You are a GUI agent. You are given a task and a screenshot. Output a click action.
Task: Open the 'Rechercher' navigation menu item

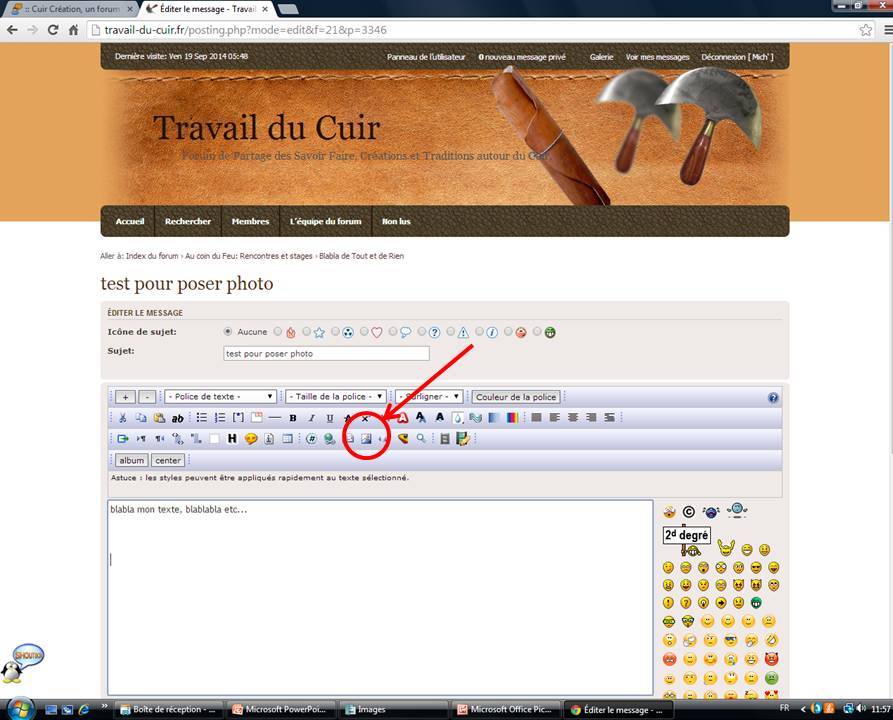188,221
